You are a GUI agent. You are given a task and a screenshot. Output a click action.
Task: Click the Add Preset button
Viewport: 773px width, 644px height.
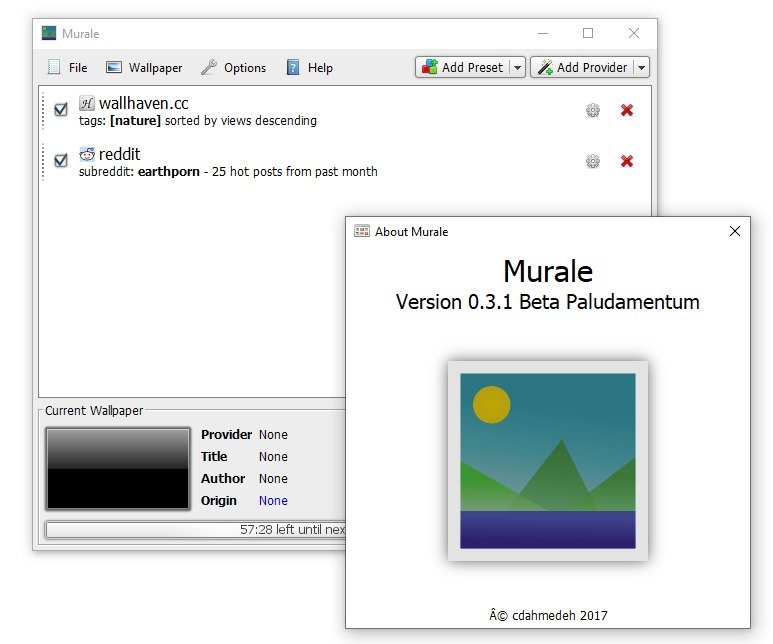point(463,67)
